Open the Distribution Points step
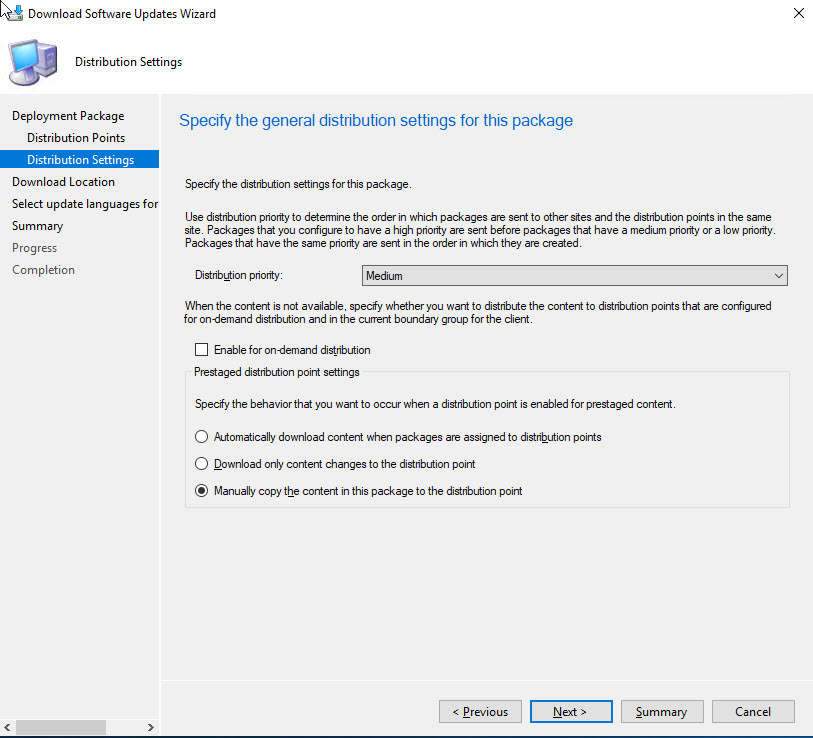 click(76, 138)
